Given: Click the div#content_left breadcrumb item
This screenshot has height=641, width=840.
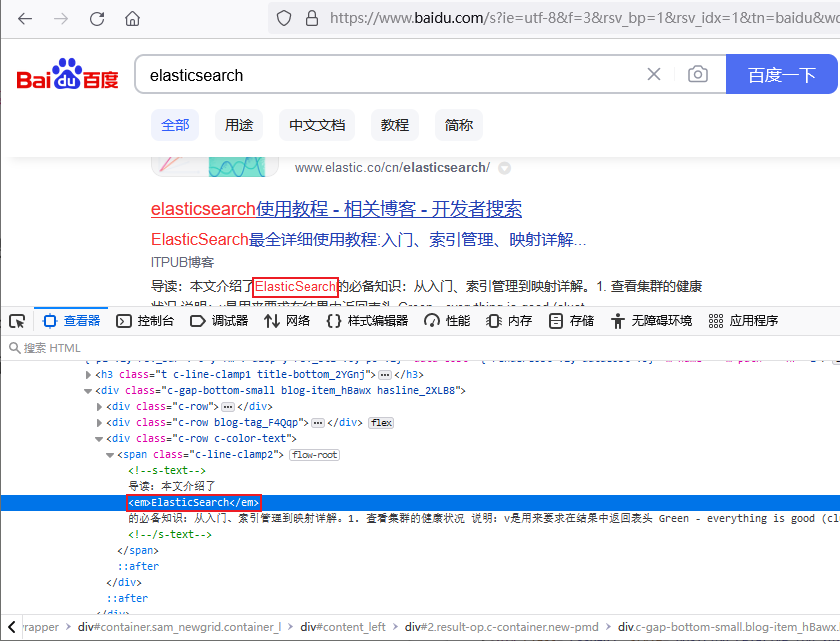Looking at the screenshot, I should pyautogui.click(x=343, y=627).
